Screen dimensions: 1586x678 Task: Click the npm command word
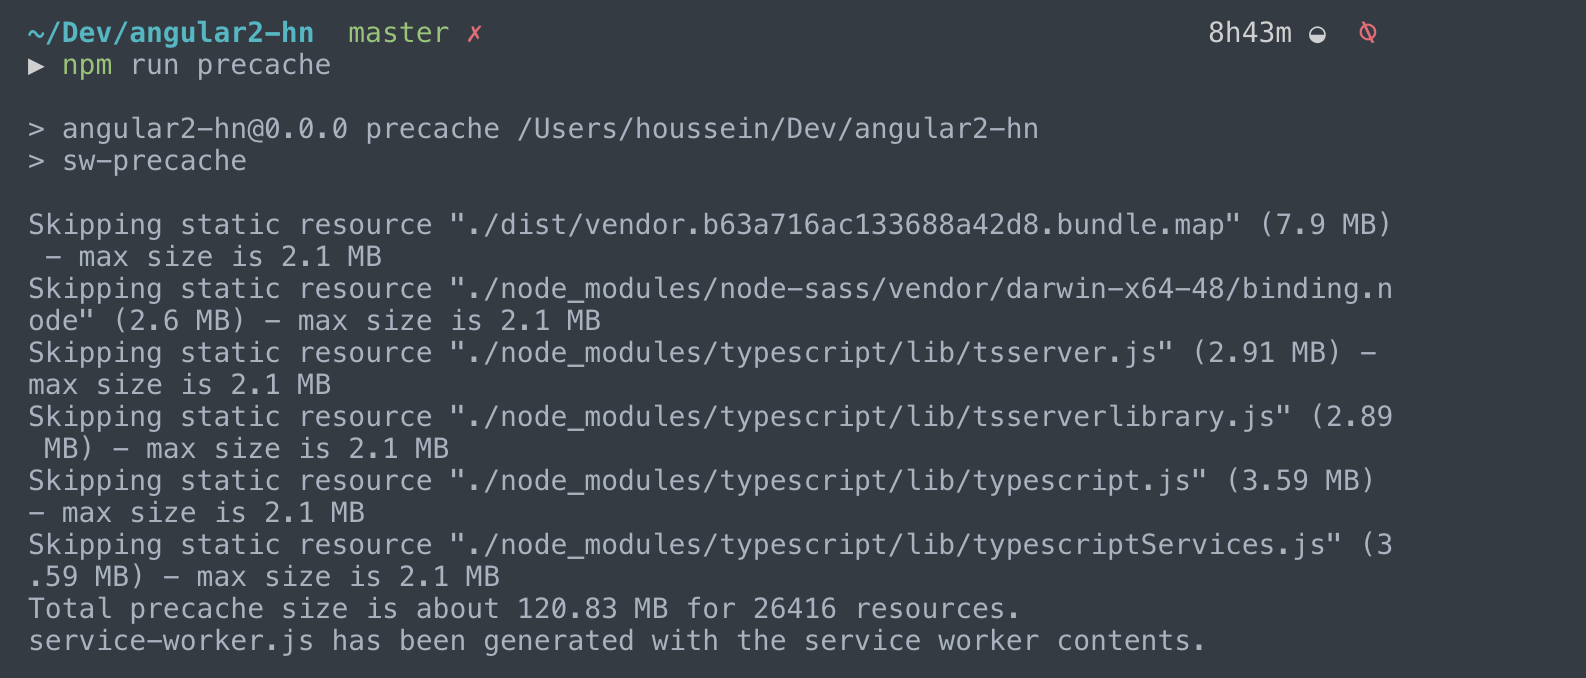[x=87, y=66]
